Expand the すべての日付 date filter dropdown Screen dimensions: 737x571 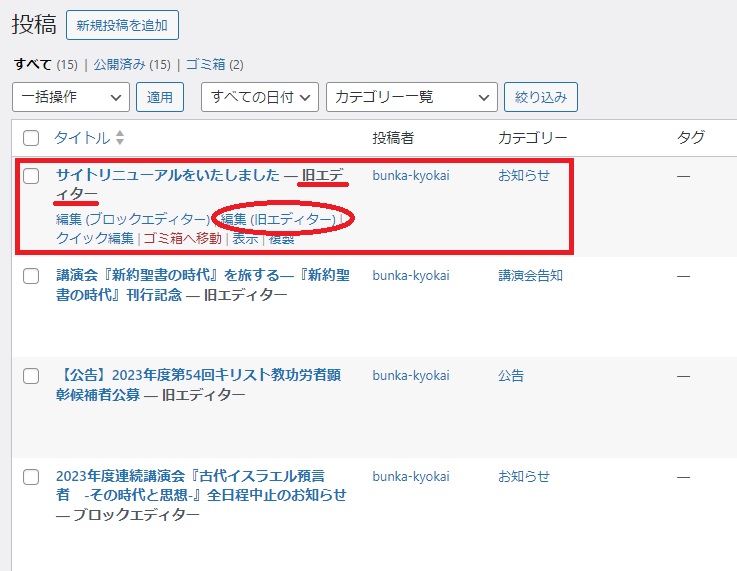[259, 97]
